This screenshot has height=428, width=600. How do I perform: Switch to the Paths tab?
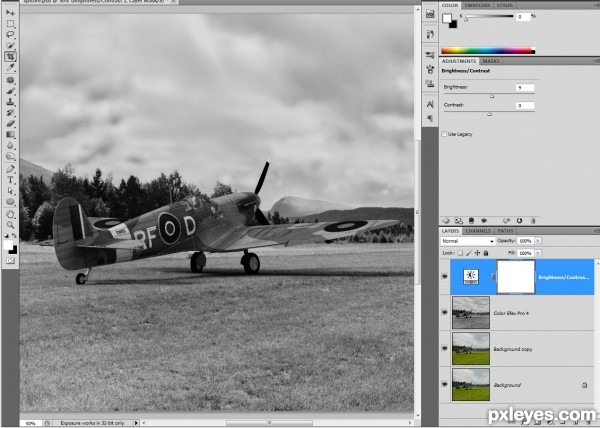[x=505, y=231]
